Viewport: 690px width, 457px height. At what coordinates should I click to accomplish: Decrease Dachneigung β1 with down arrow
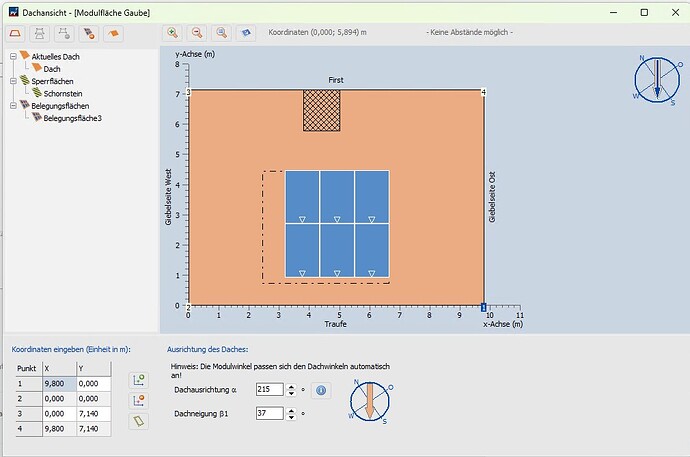click(291, 417)
